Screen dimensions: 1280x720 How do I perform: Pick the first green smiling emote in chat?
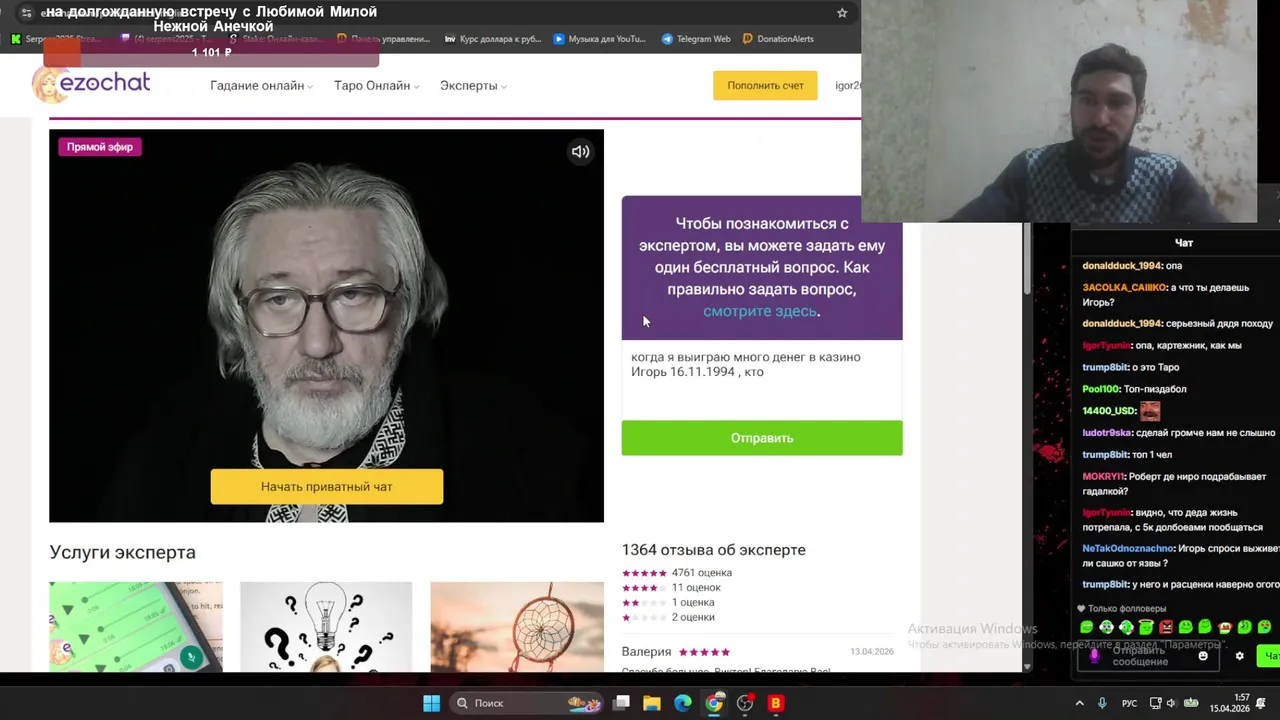tap(1087, 627)
